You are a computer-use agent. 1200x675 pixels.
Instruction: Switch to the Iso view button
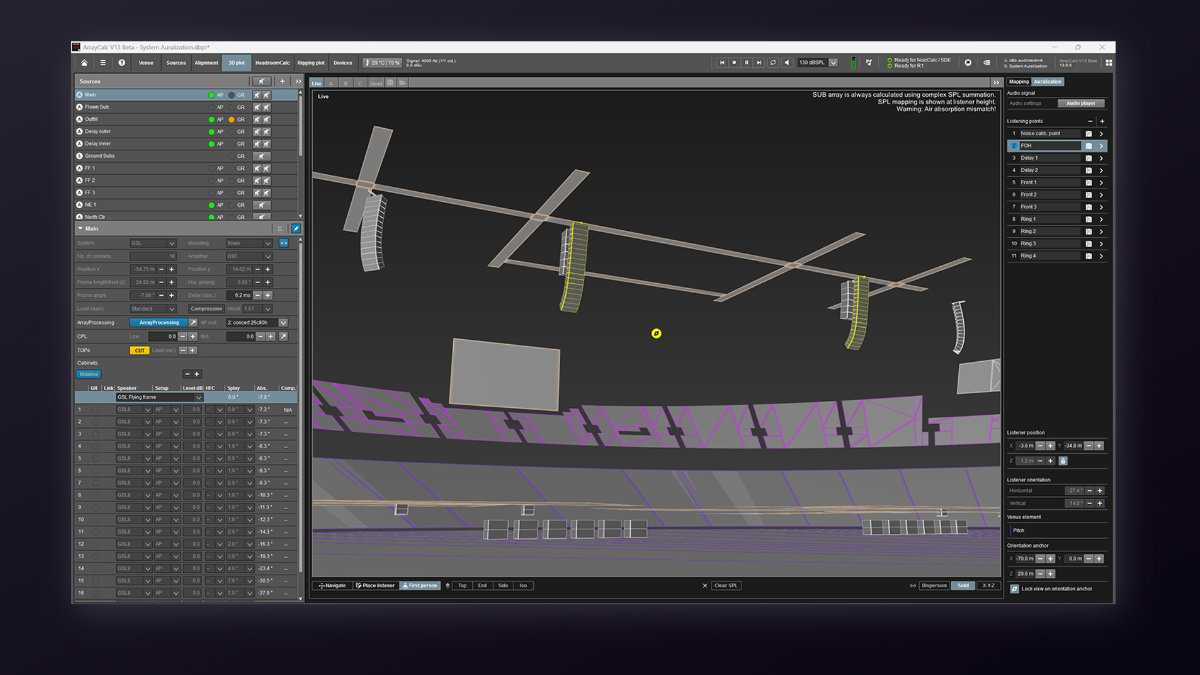coord(522,585)
